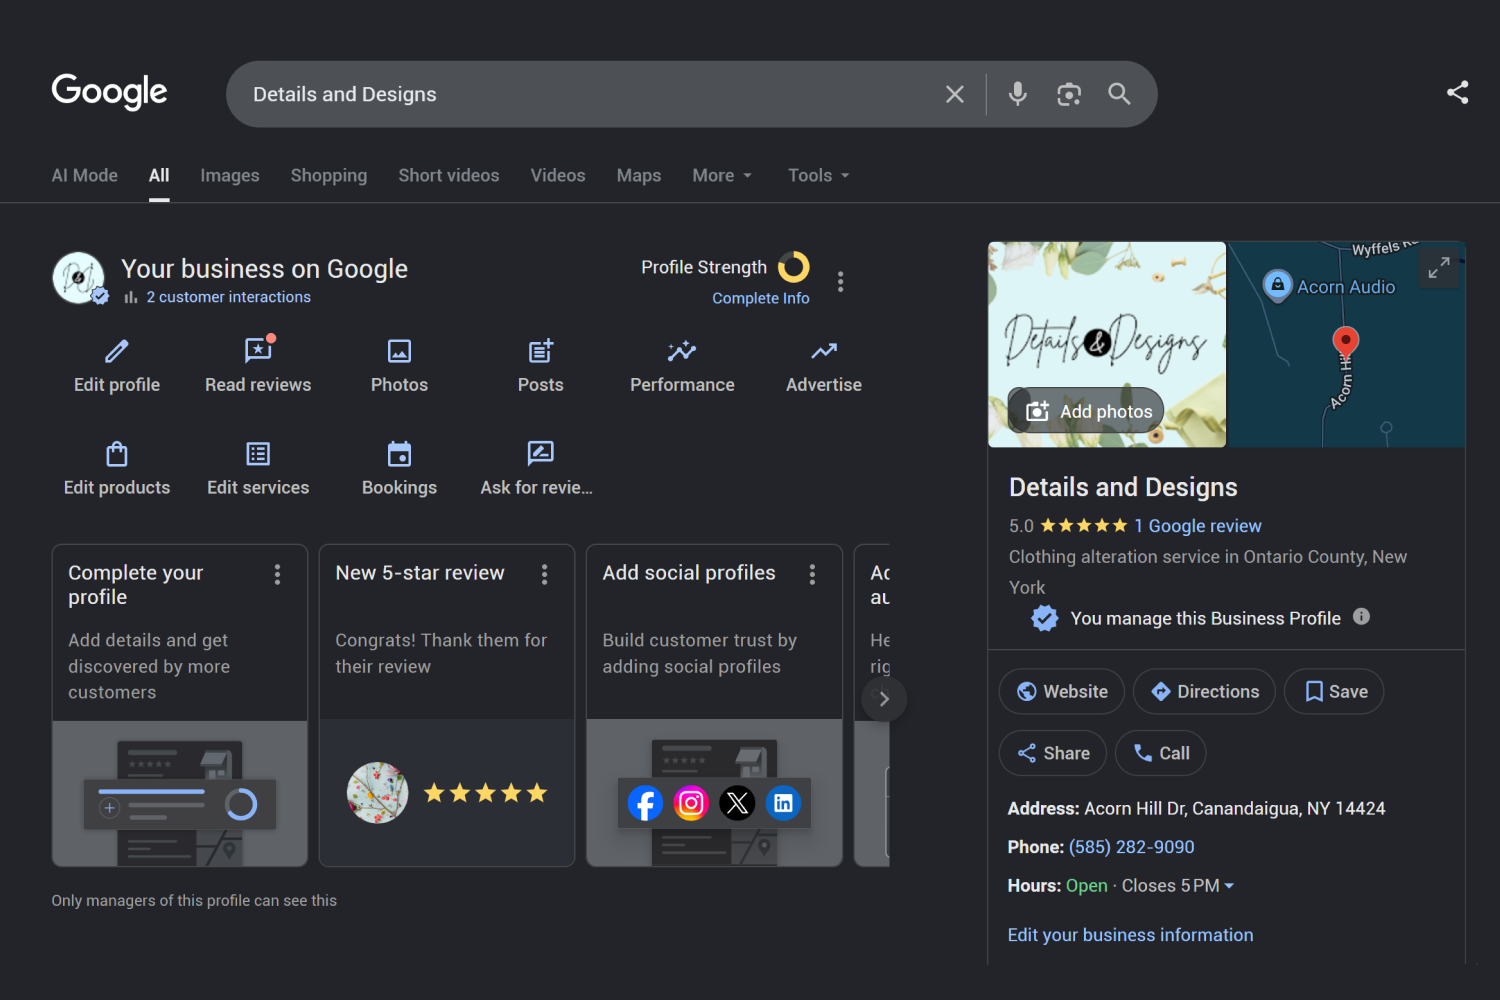
Task: Switch to the Images tab
Action: pyautogui.click(x=230, y=175)
